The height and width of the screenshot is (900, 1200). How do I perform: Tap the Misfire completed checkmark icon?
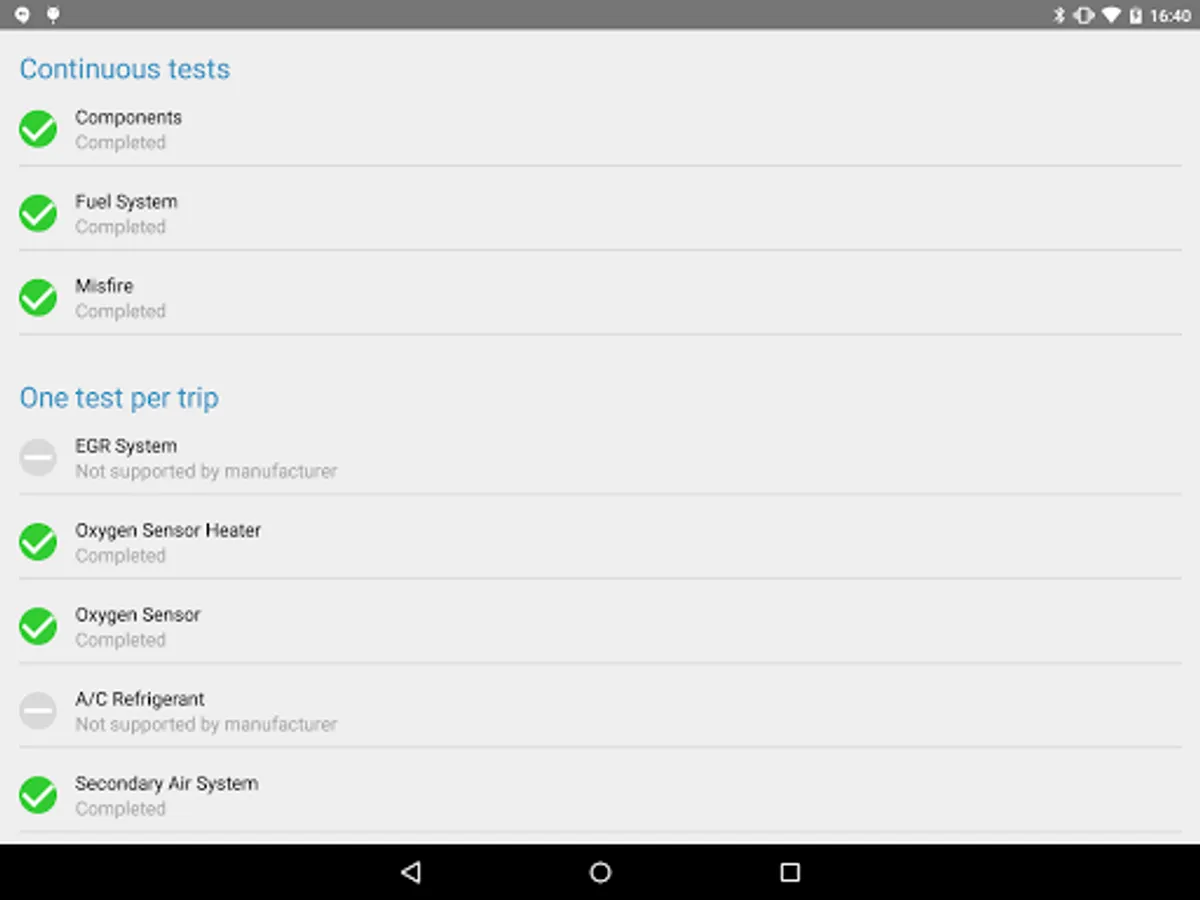[x=38, y=297]
